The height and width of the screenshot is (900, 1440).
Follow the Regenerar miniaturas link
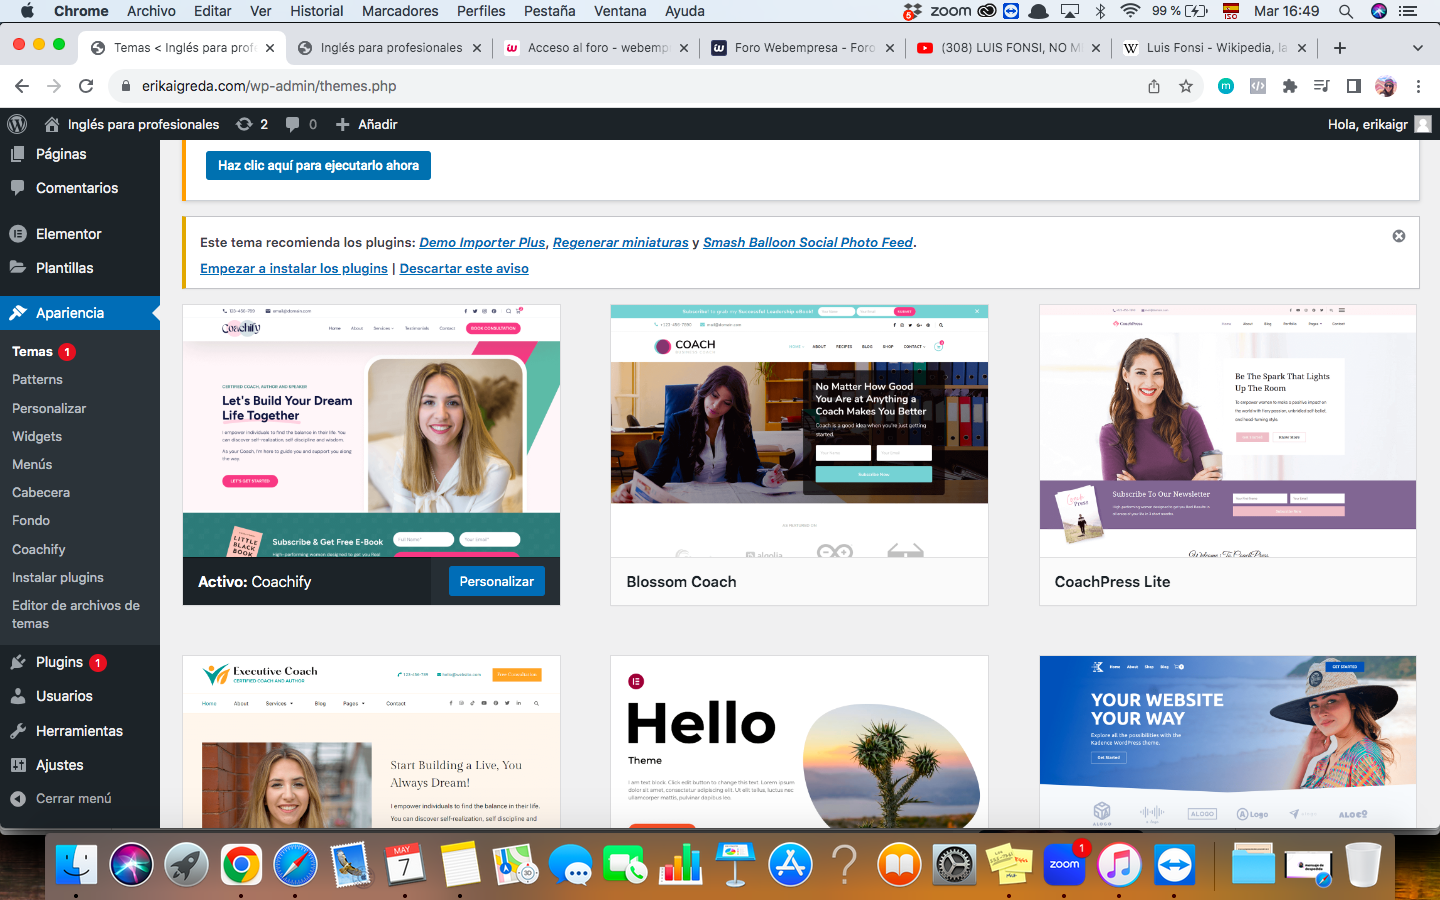coord(621,242)
